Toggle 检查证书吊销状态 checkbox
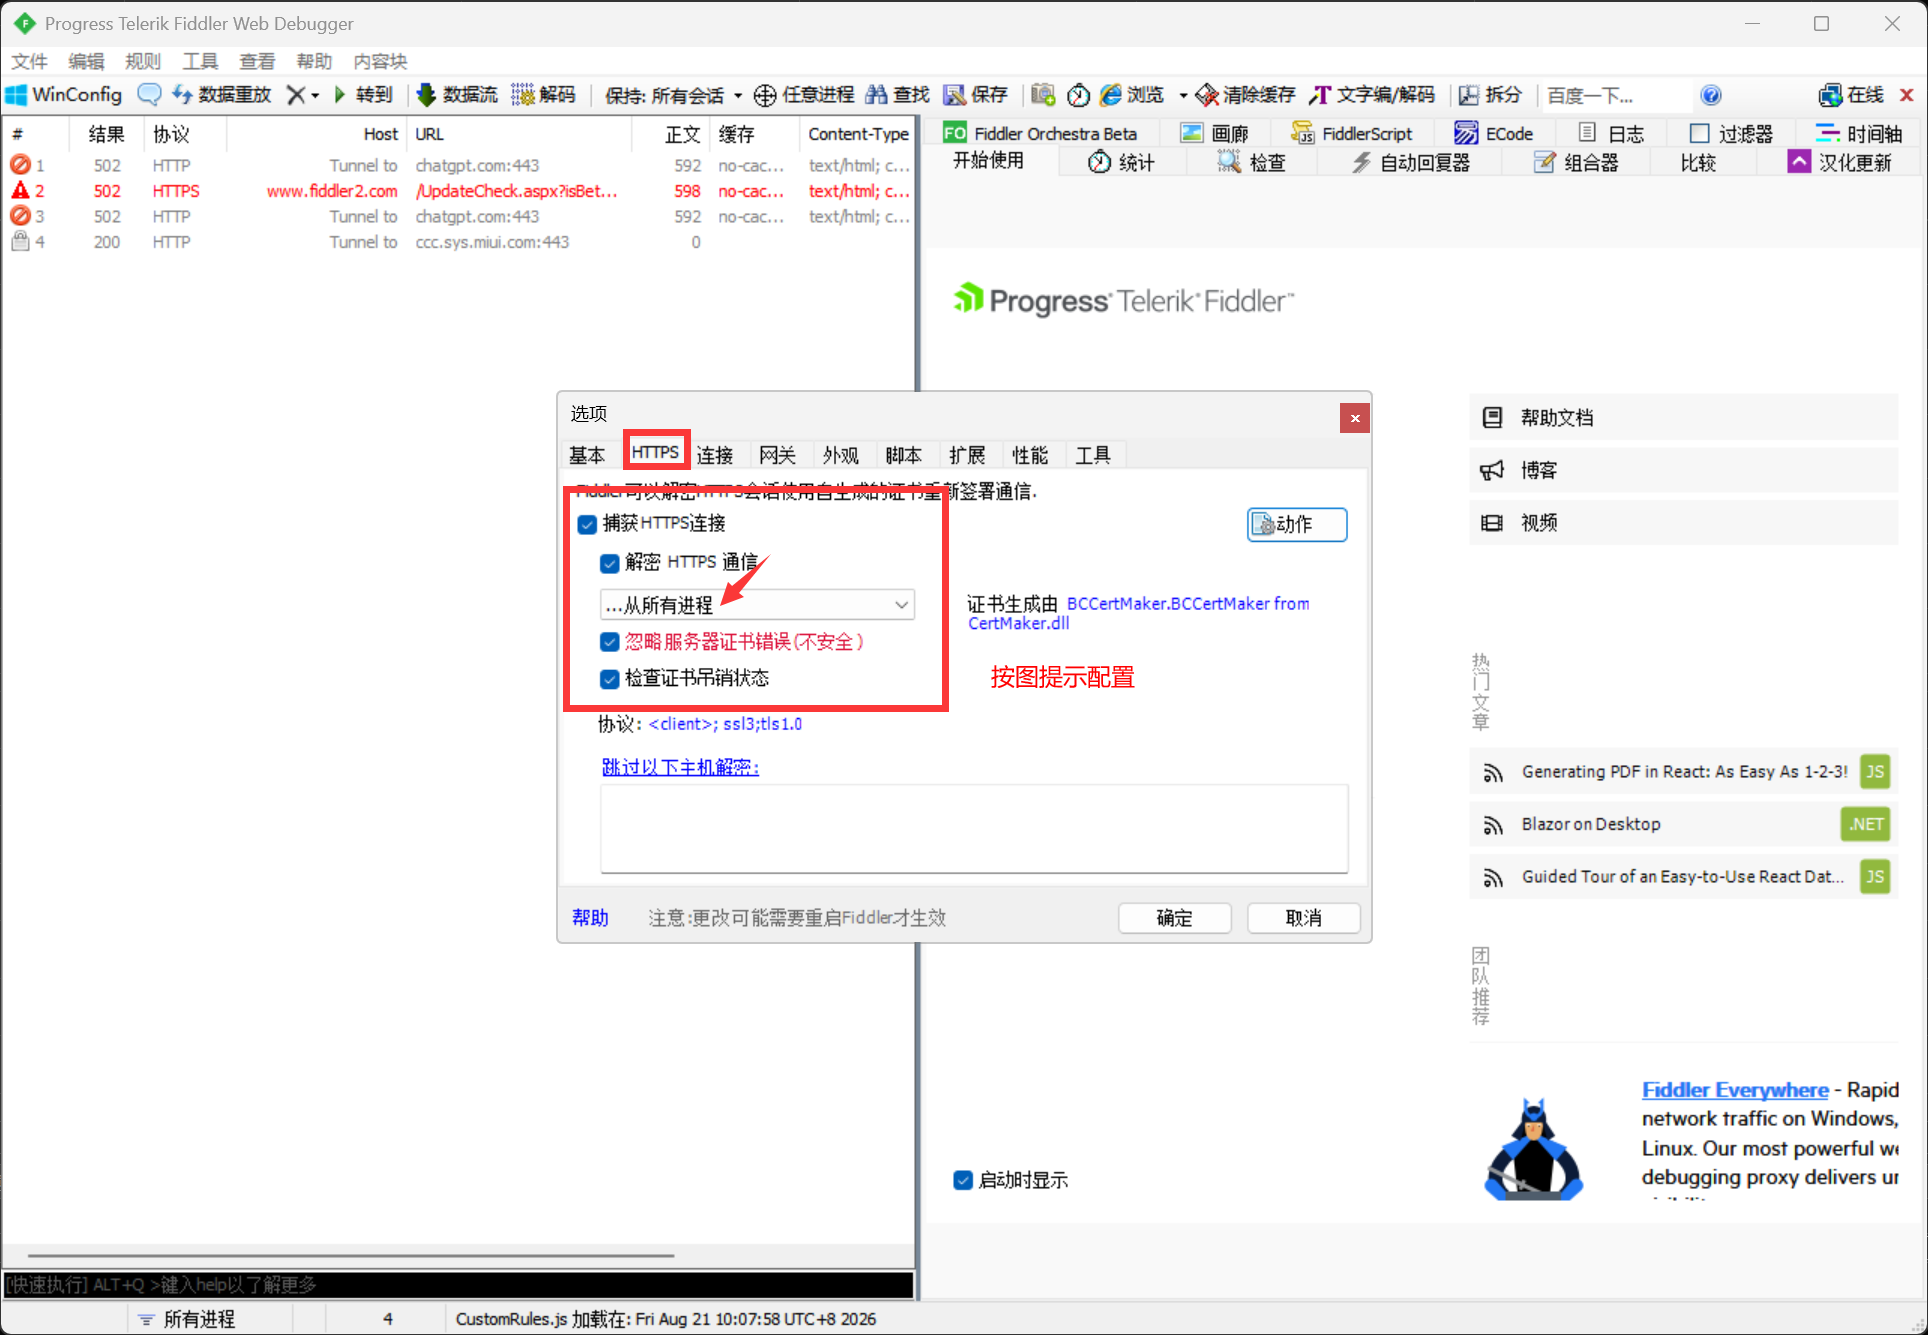The height and width of the screenshot is (1335, 1928). pyautogui.click(x=609, y=679)
